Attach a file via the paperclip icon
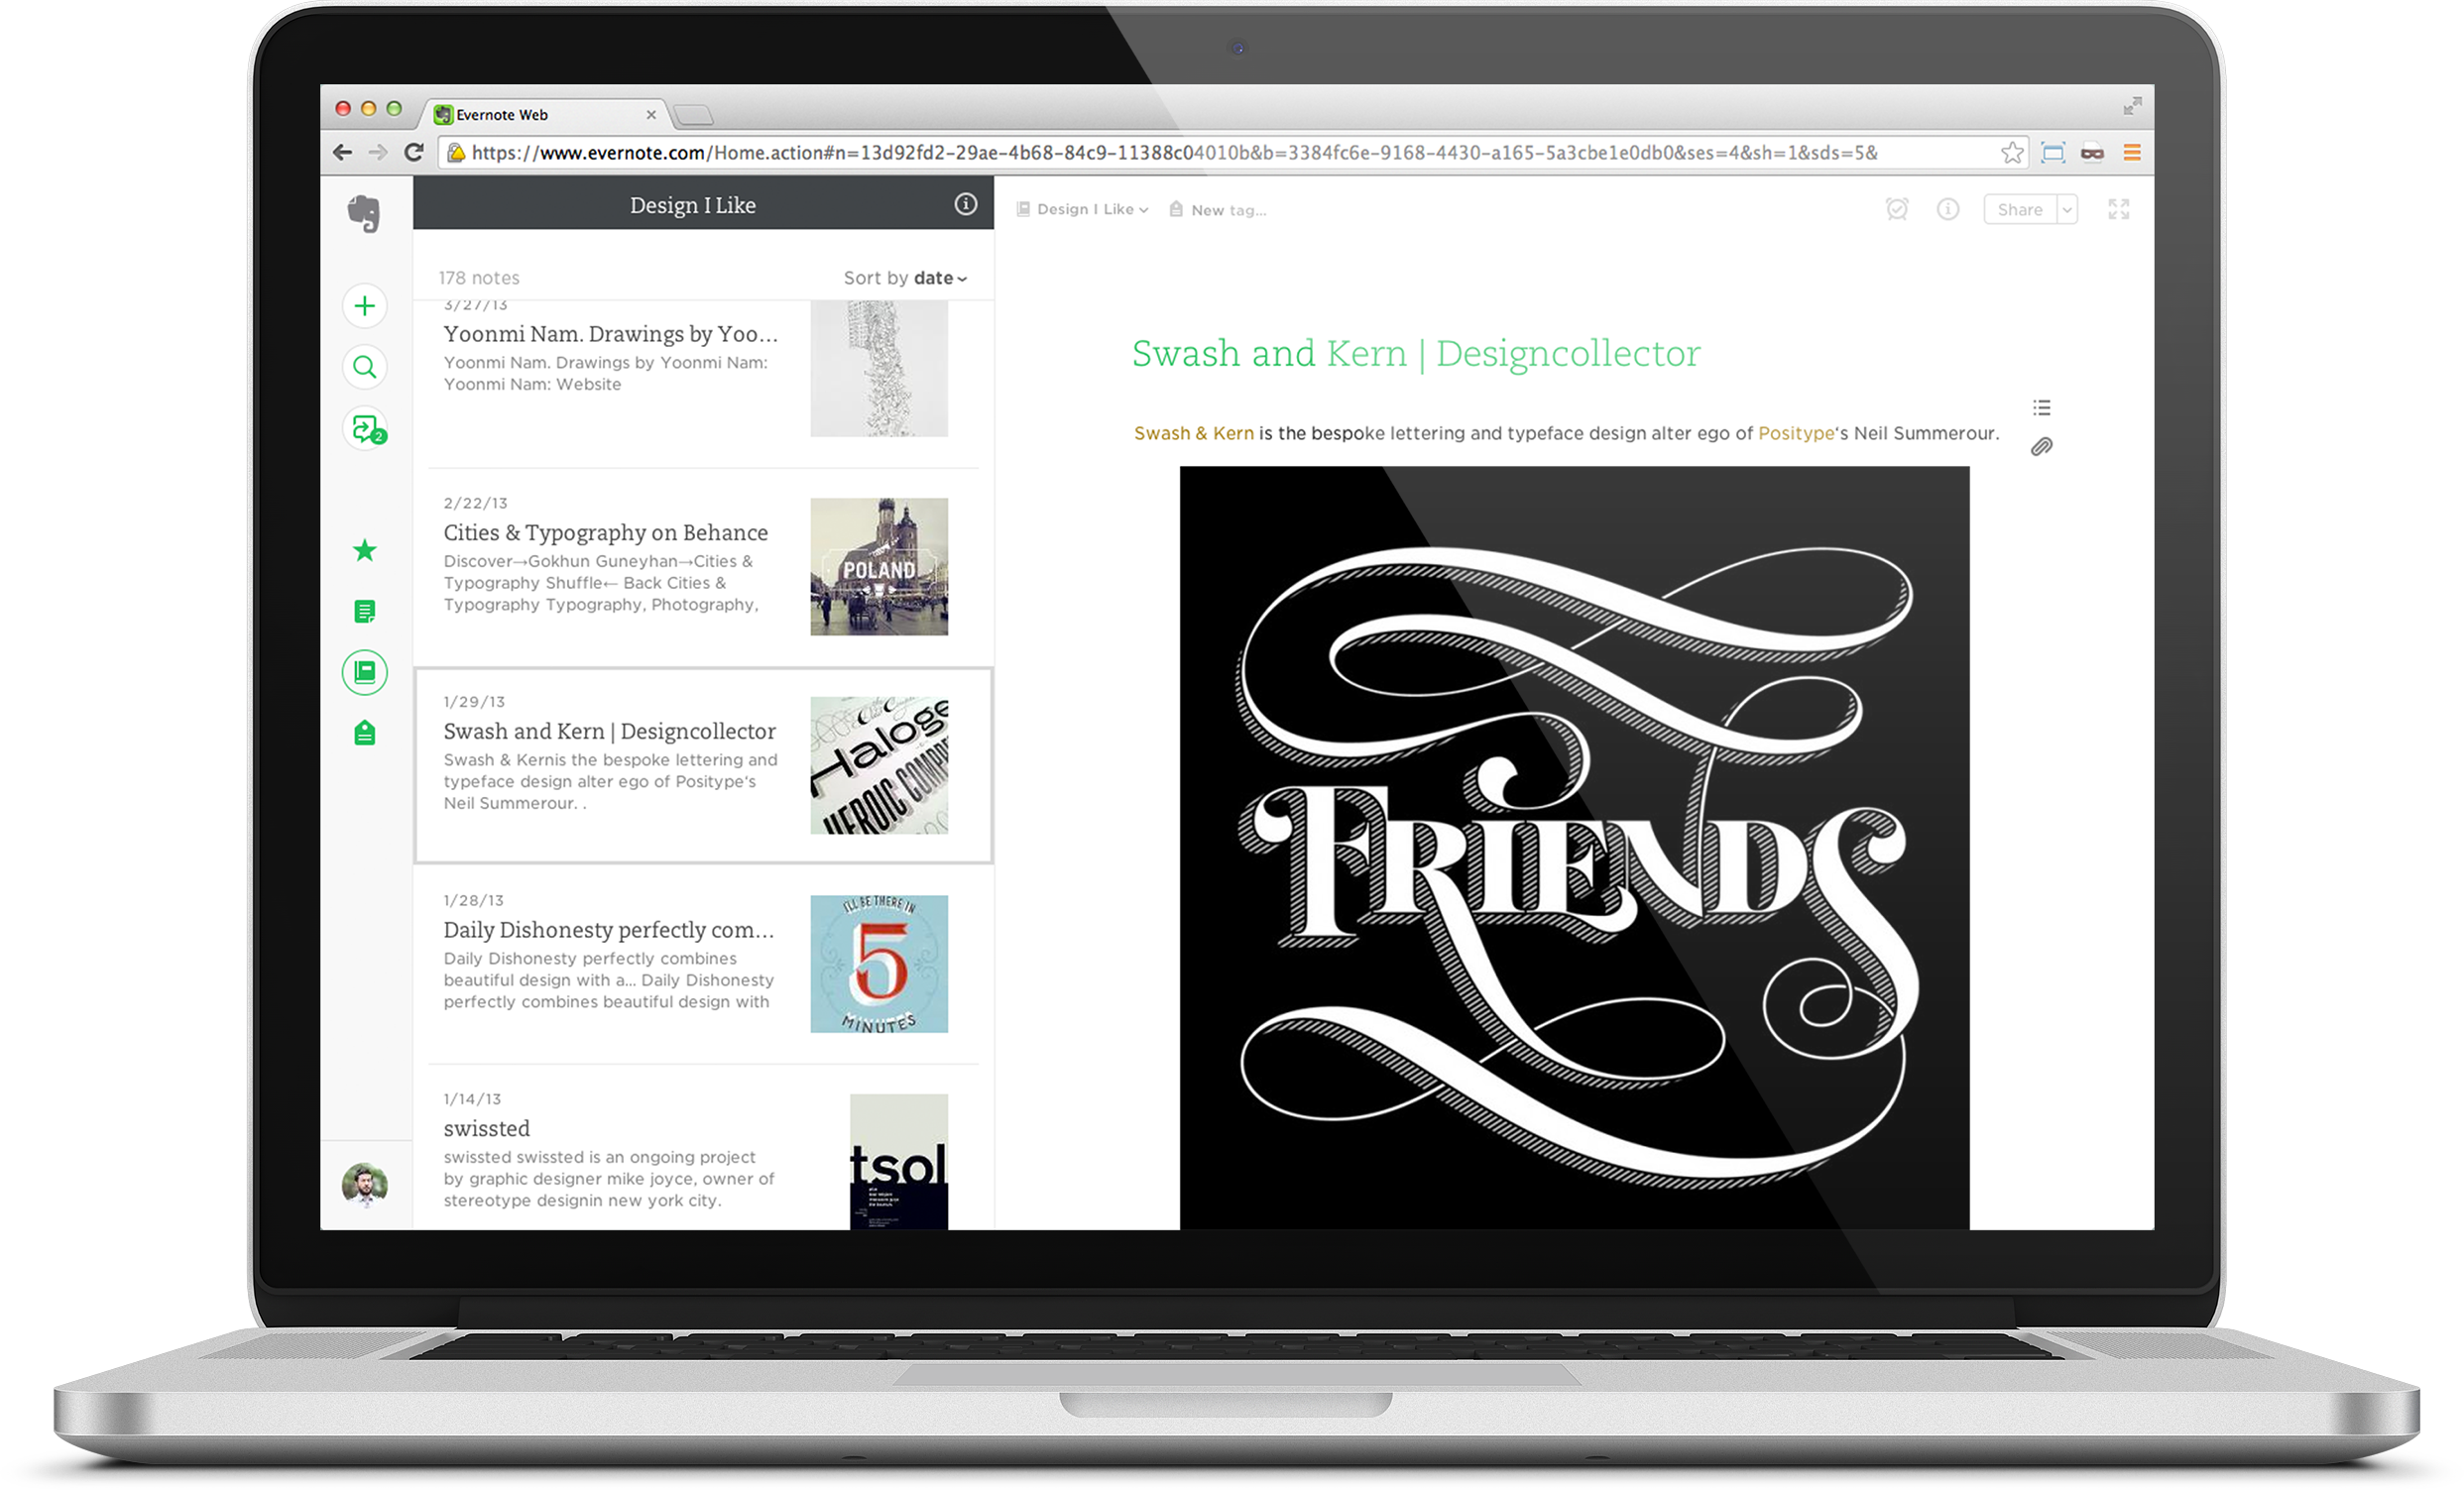The height and width of the screenshot is (1490, 2464). (x=2041, y=447)
